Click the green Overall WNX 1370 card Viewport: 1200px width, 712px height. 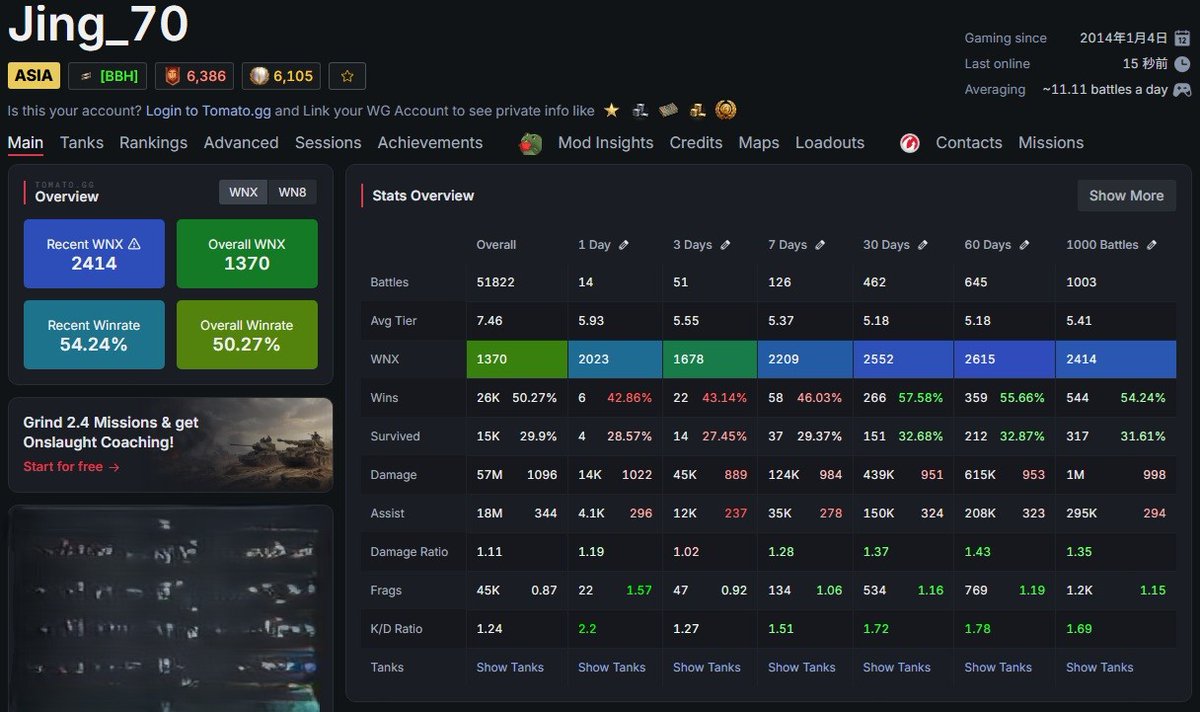click(x=247, y=254)
